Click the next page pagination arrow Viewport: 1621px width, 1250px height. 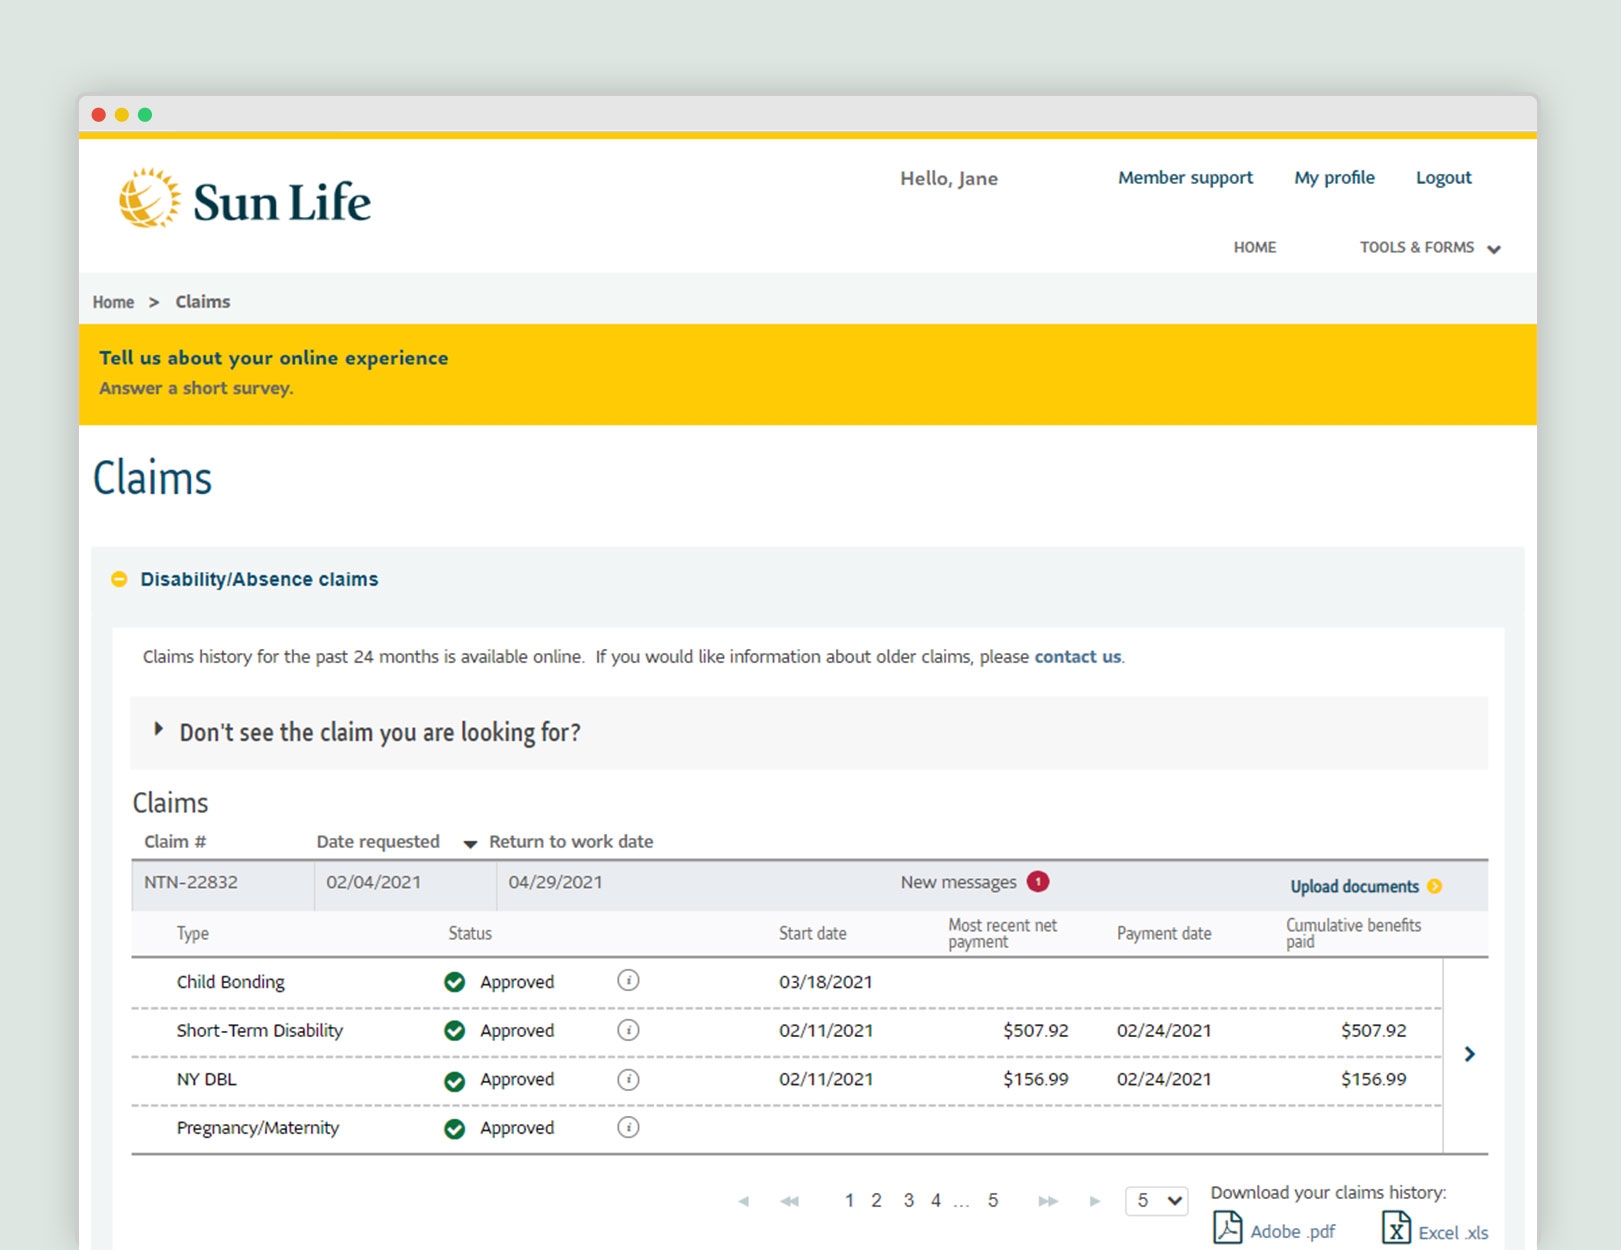click(1092, 1201)
